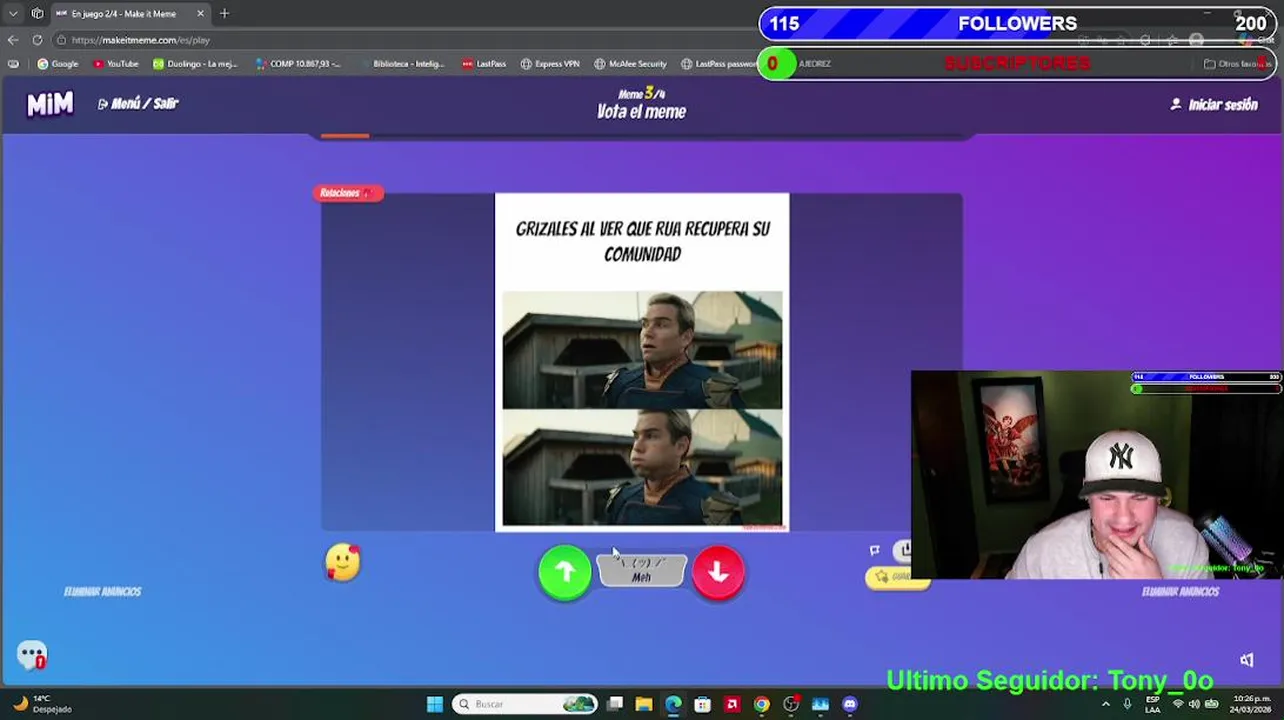Image resolution: width=1284 pixels, height=720 pixels.
Task: Report the meme using the flag icon
Action: coord(875,550)
